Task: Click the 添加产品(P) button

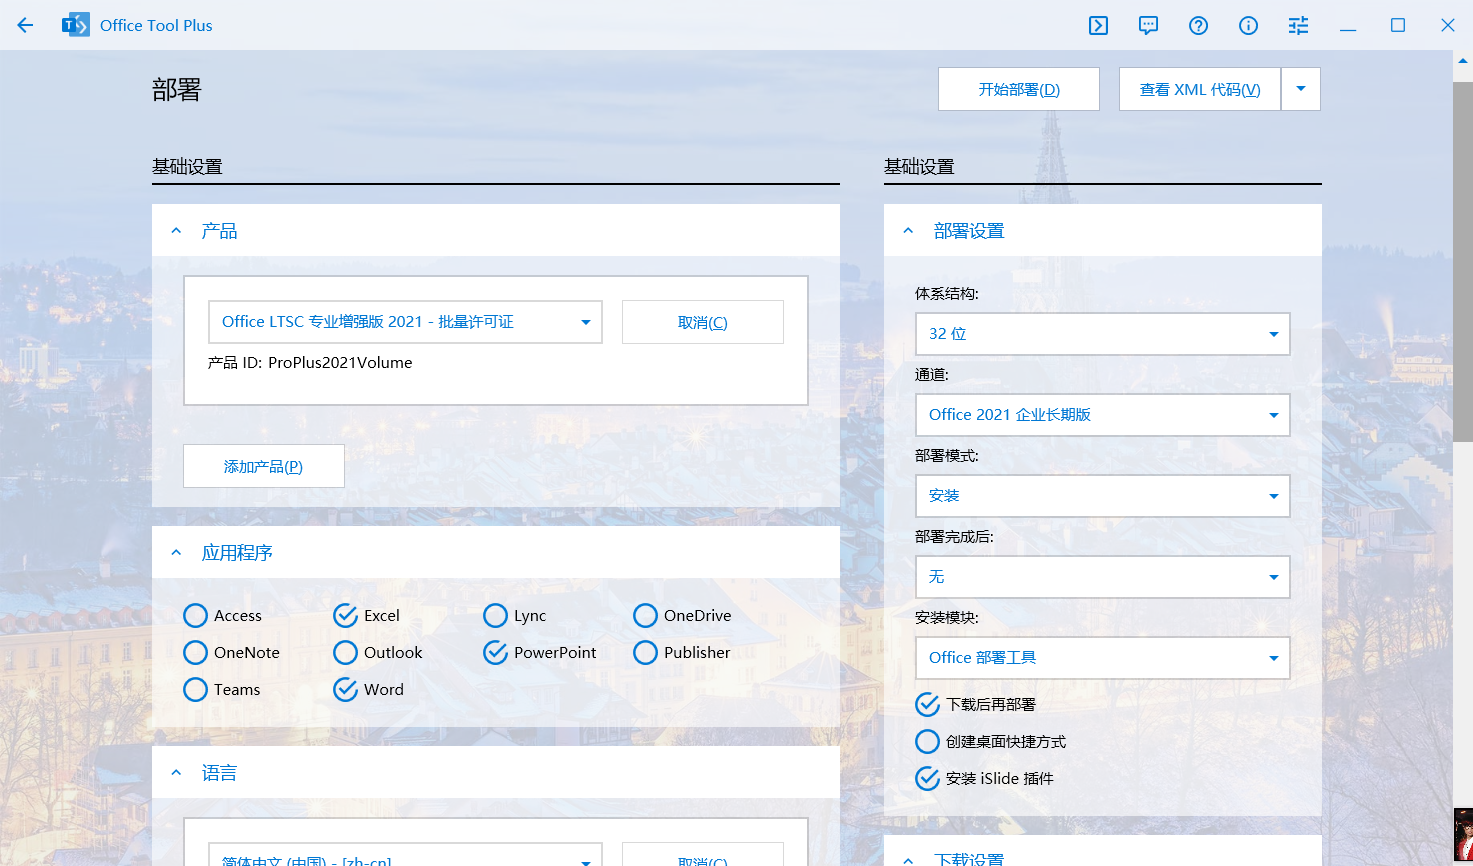Action: coord(264,466)
